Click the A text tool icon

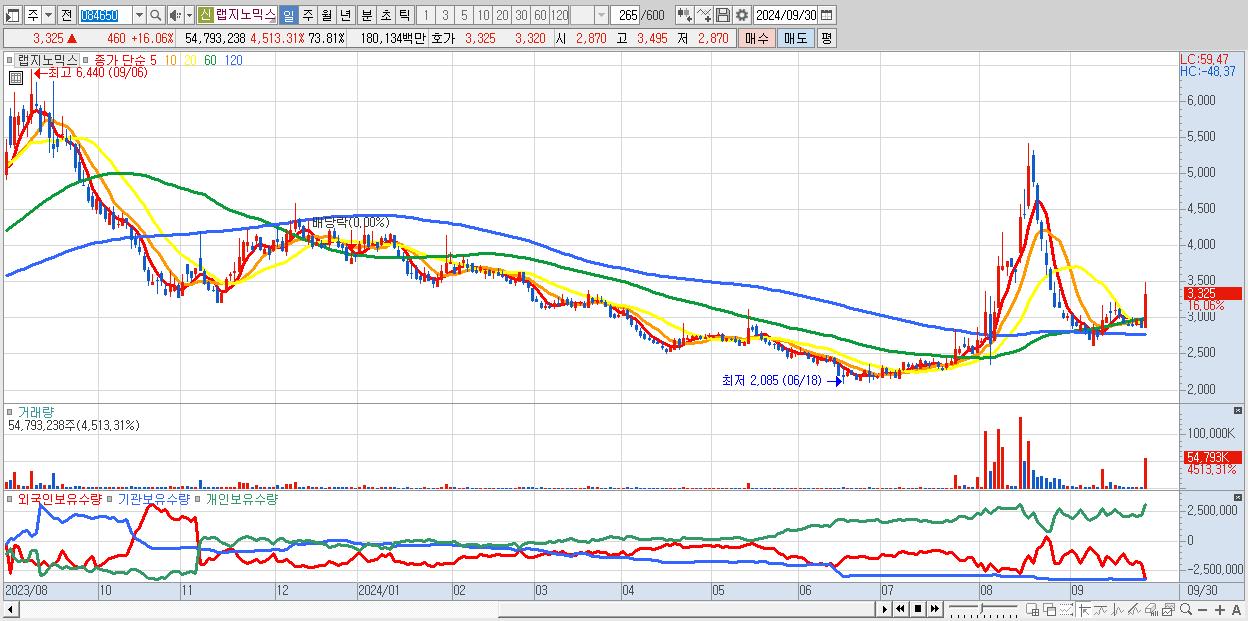click(x=1236, y=610)
